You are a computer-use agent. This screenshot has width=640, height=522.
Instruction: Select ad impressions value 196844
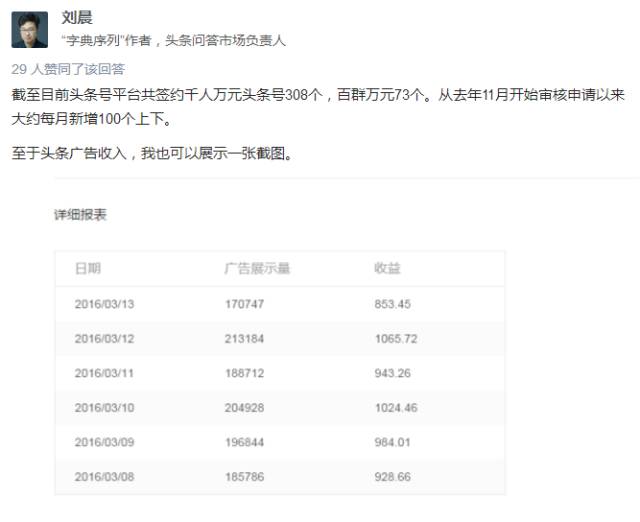244,442
